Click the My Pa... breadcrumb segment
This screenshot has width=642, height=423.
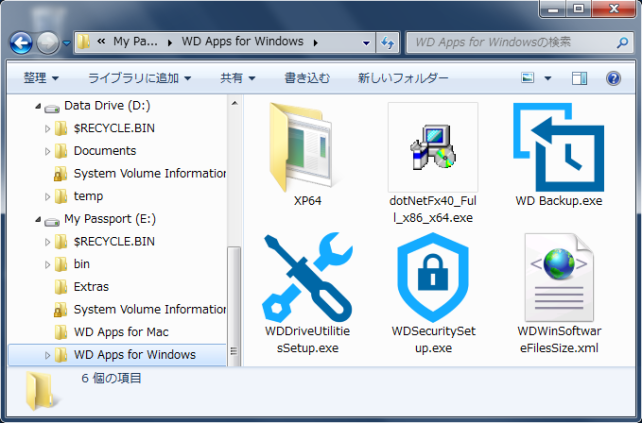pos(136,42)
